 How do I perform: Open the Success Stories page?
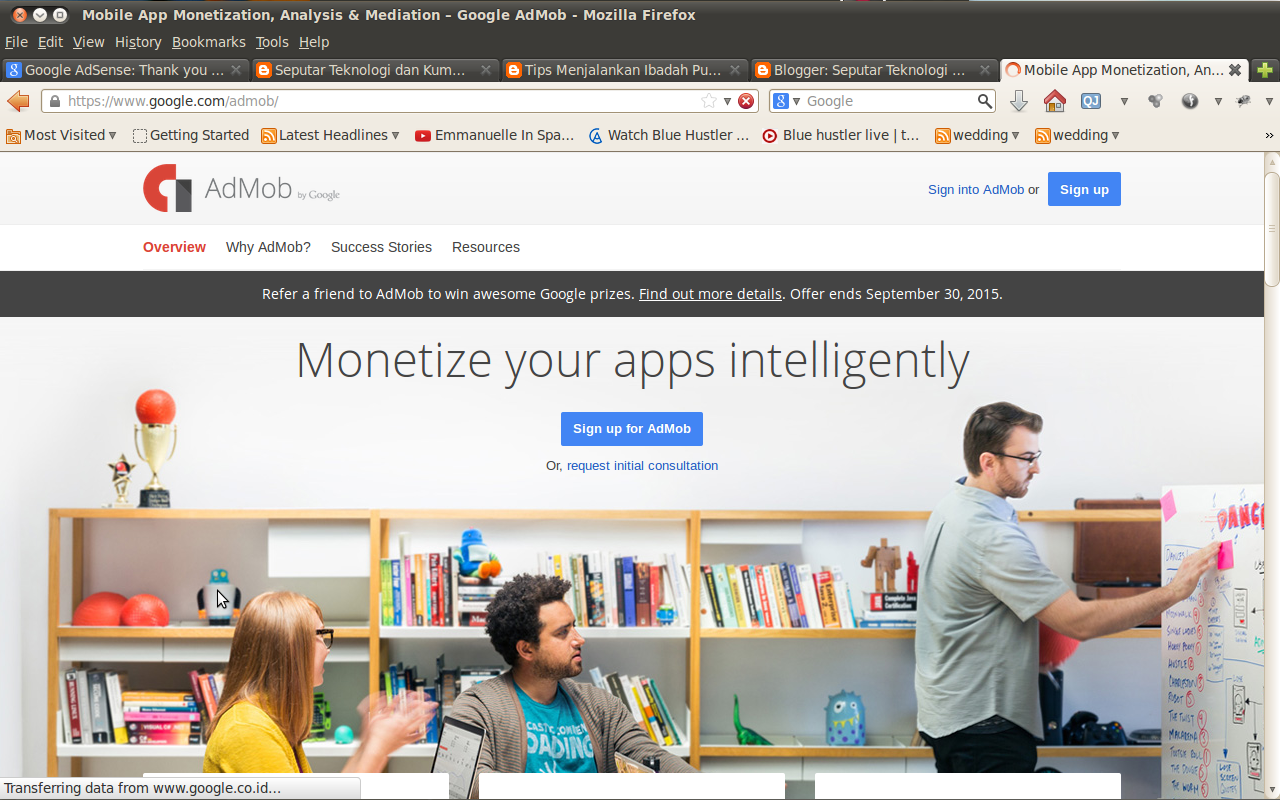[381, 247]
